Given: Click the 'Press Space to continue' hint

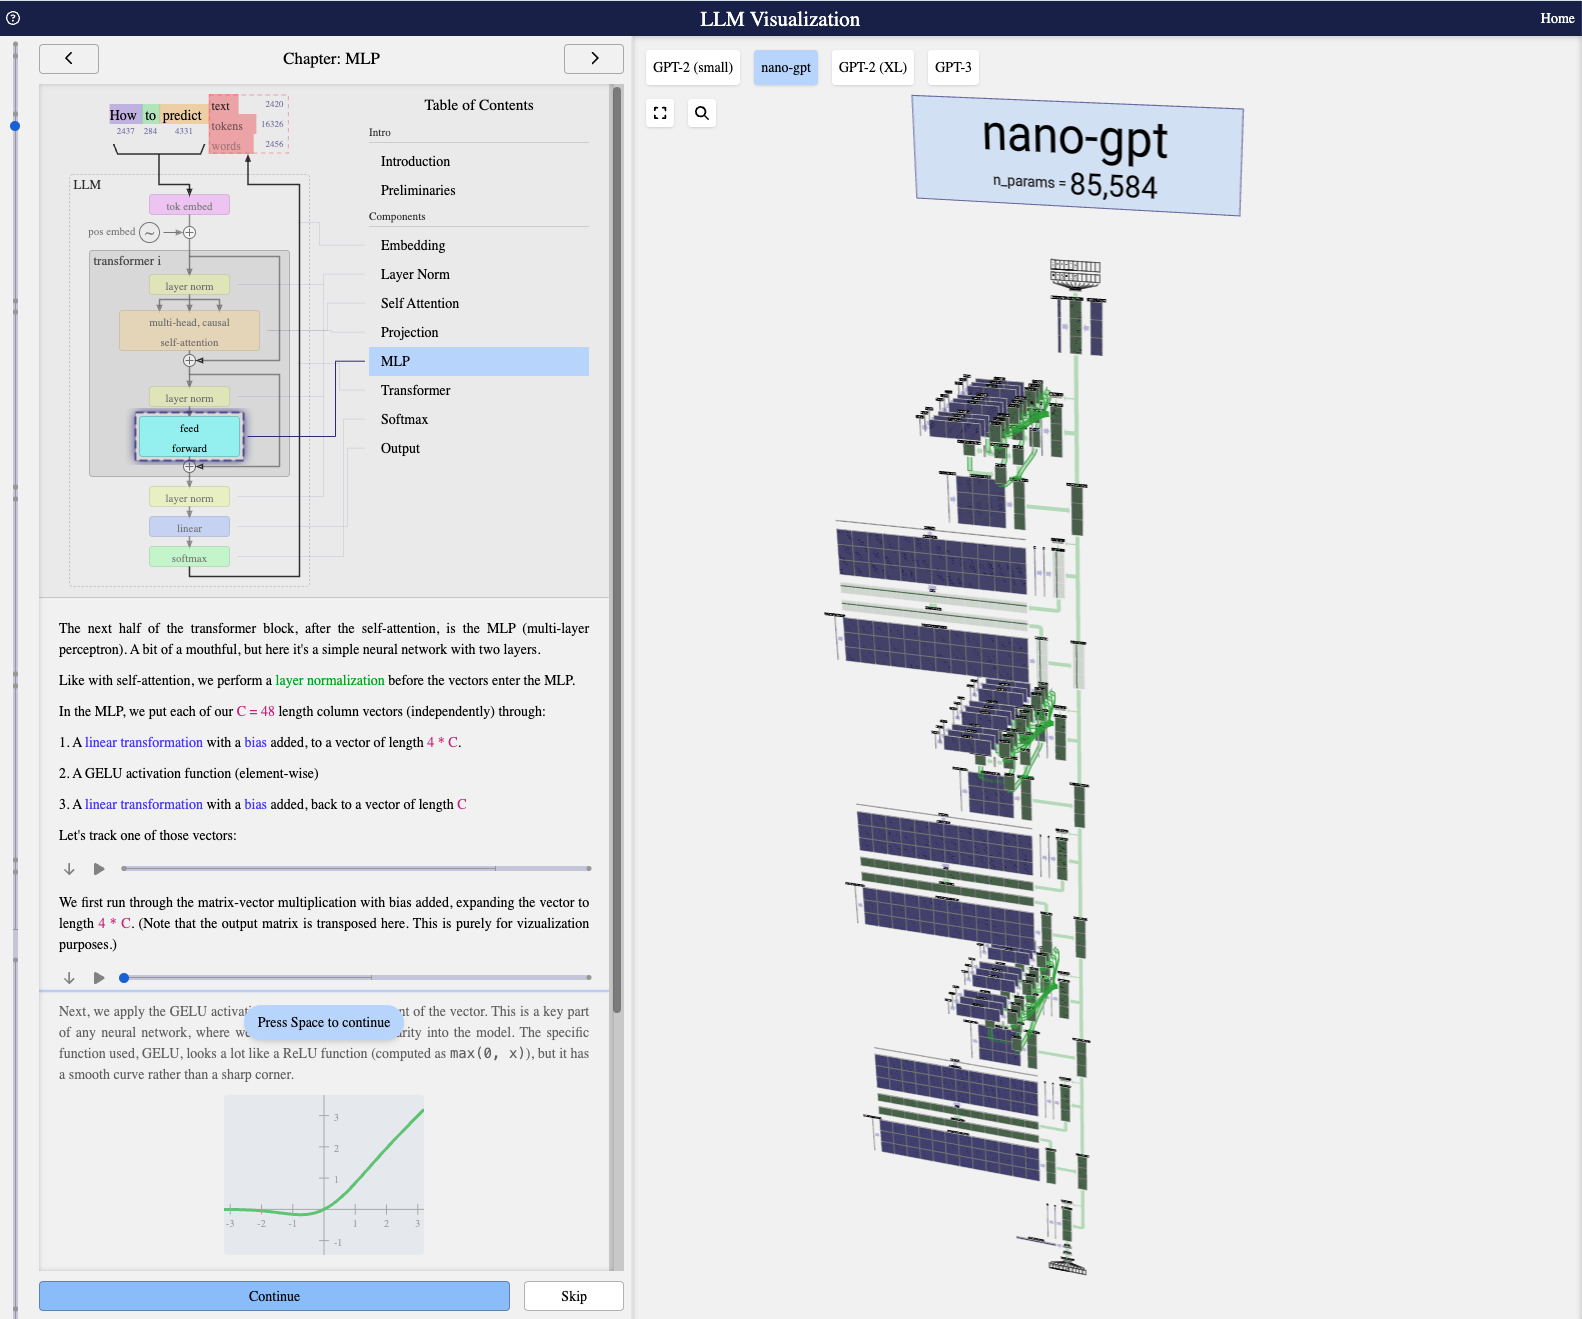Looking at the screenshot, I should (x=324, y=1023).
